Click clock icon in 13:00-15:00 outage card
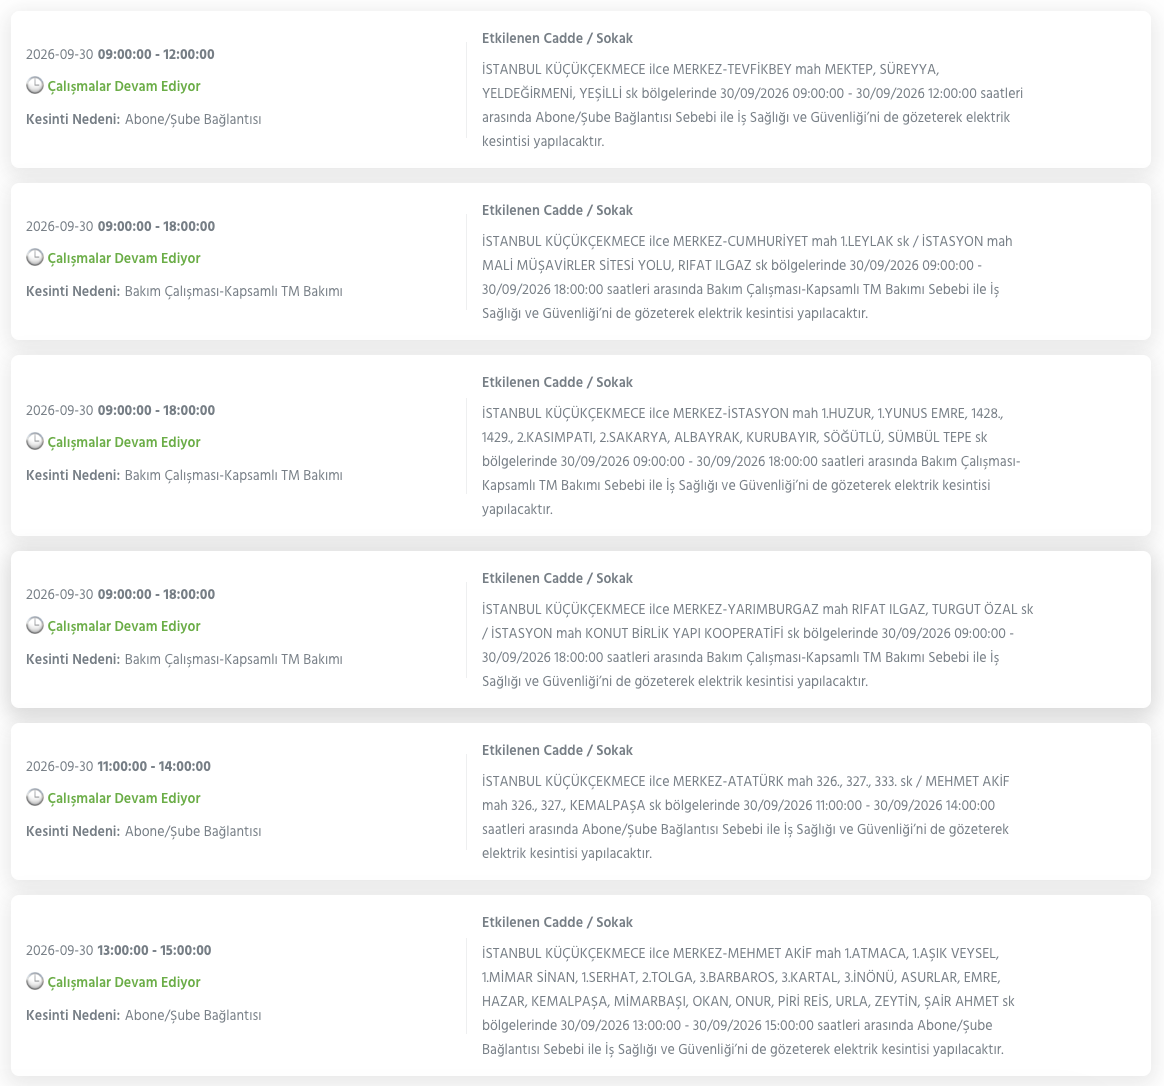1164x1086 pixels. tap(35, 982)
